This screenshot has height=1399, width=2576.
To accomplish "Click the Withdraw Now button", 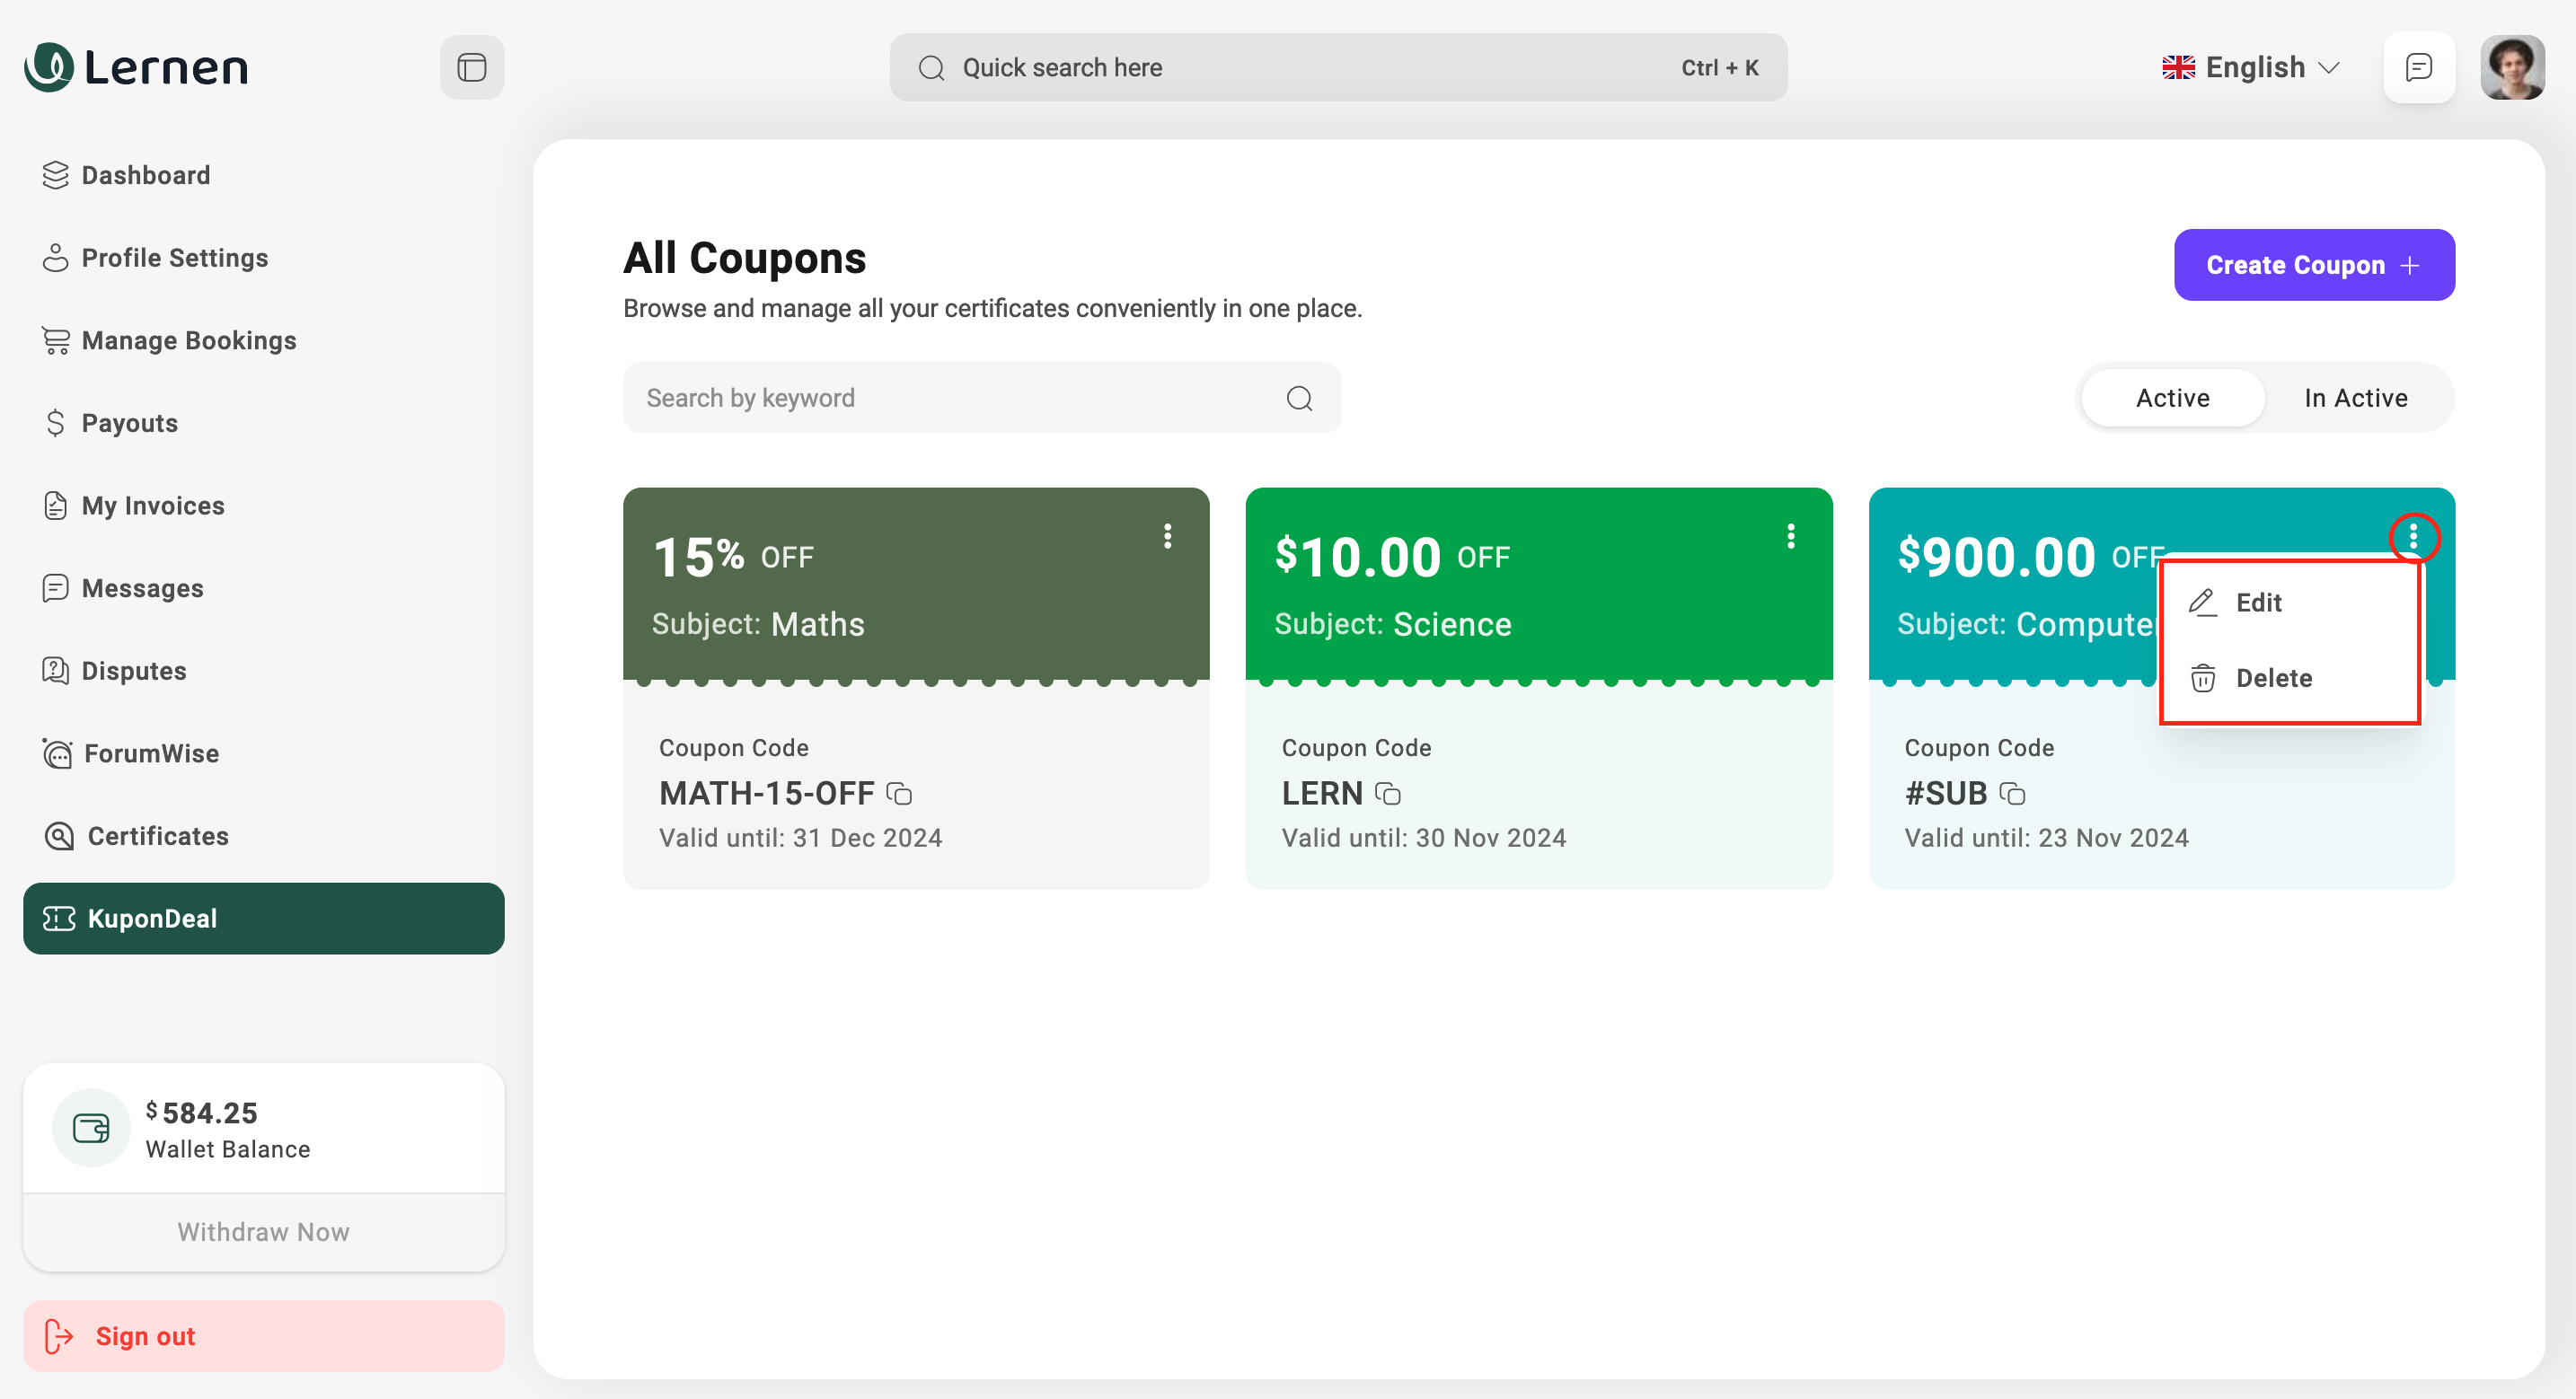I will (263, 1231).
